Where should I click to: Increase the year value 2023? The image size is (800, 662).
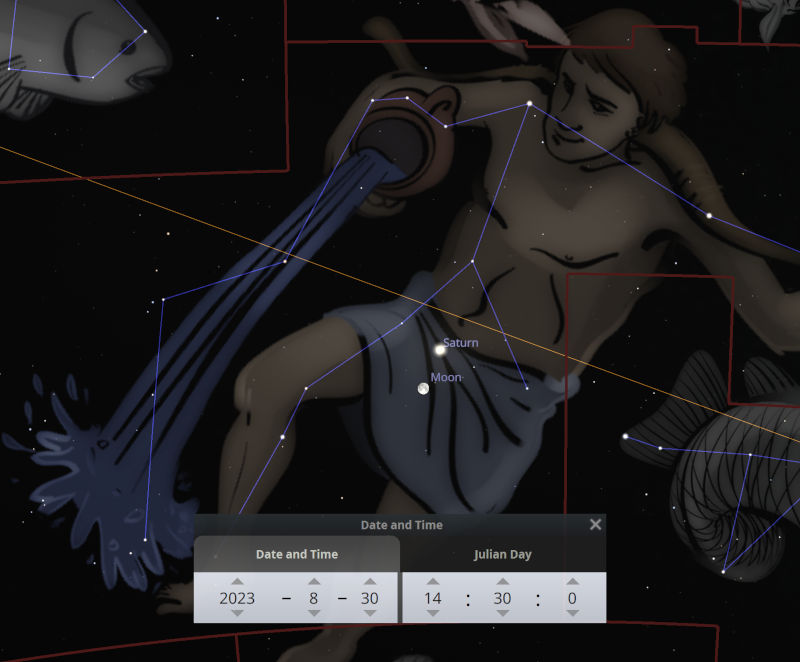coord(237,581)
